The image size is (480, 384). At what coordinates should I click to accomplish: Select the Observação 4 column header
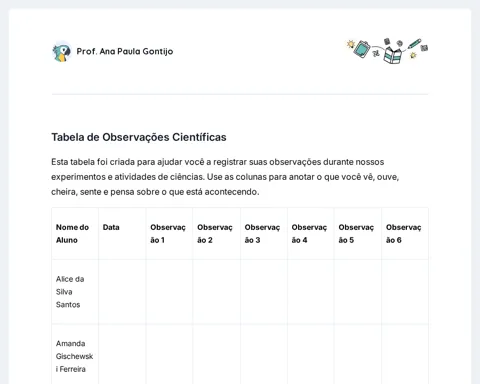(x=311, y=234)
